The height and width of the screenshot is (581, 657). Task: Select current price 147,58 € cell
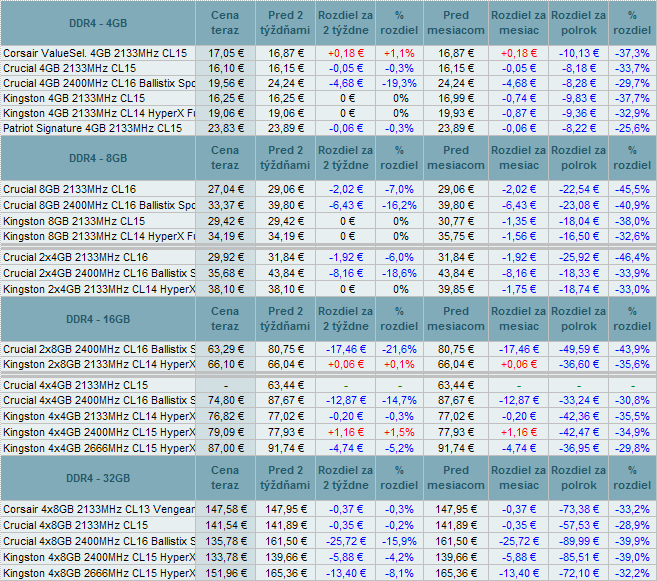point(225,509)
